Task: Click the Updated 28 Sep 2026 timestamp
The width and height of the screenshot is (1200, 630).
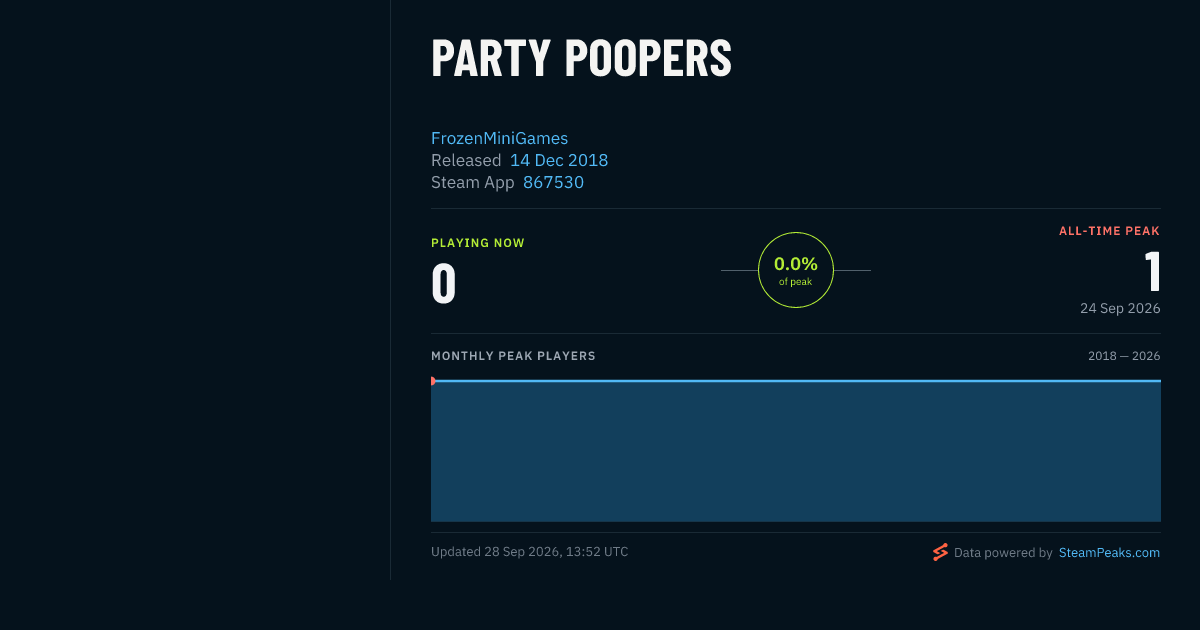Action: pos(530,552)
